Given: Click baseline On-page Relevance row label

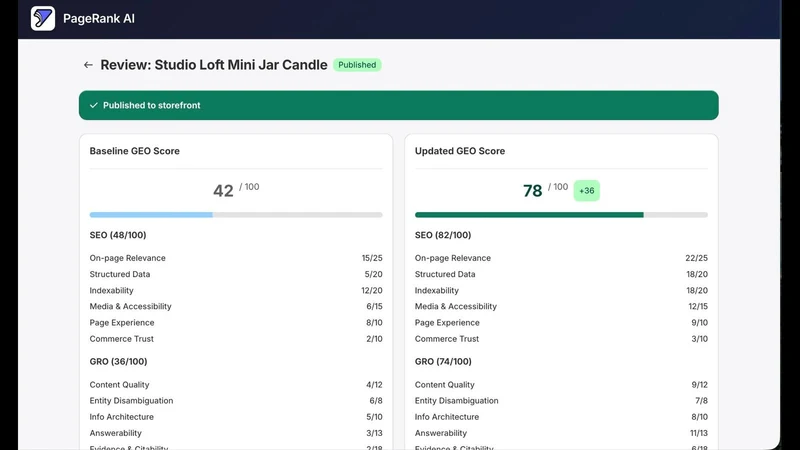Looking at the screenshot, I should [128, 258].
